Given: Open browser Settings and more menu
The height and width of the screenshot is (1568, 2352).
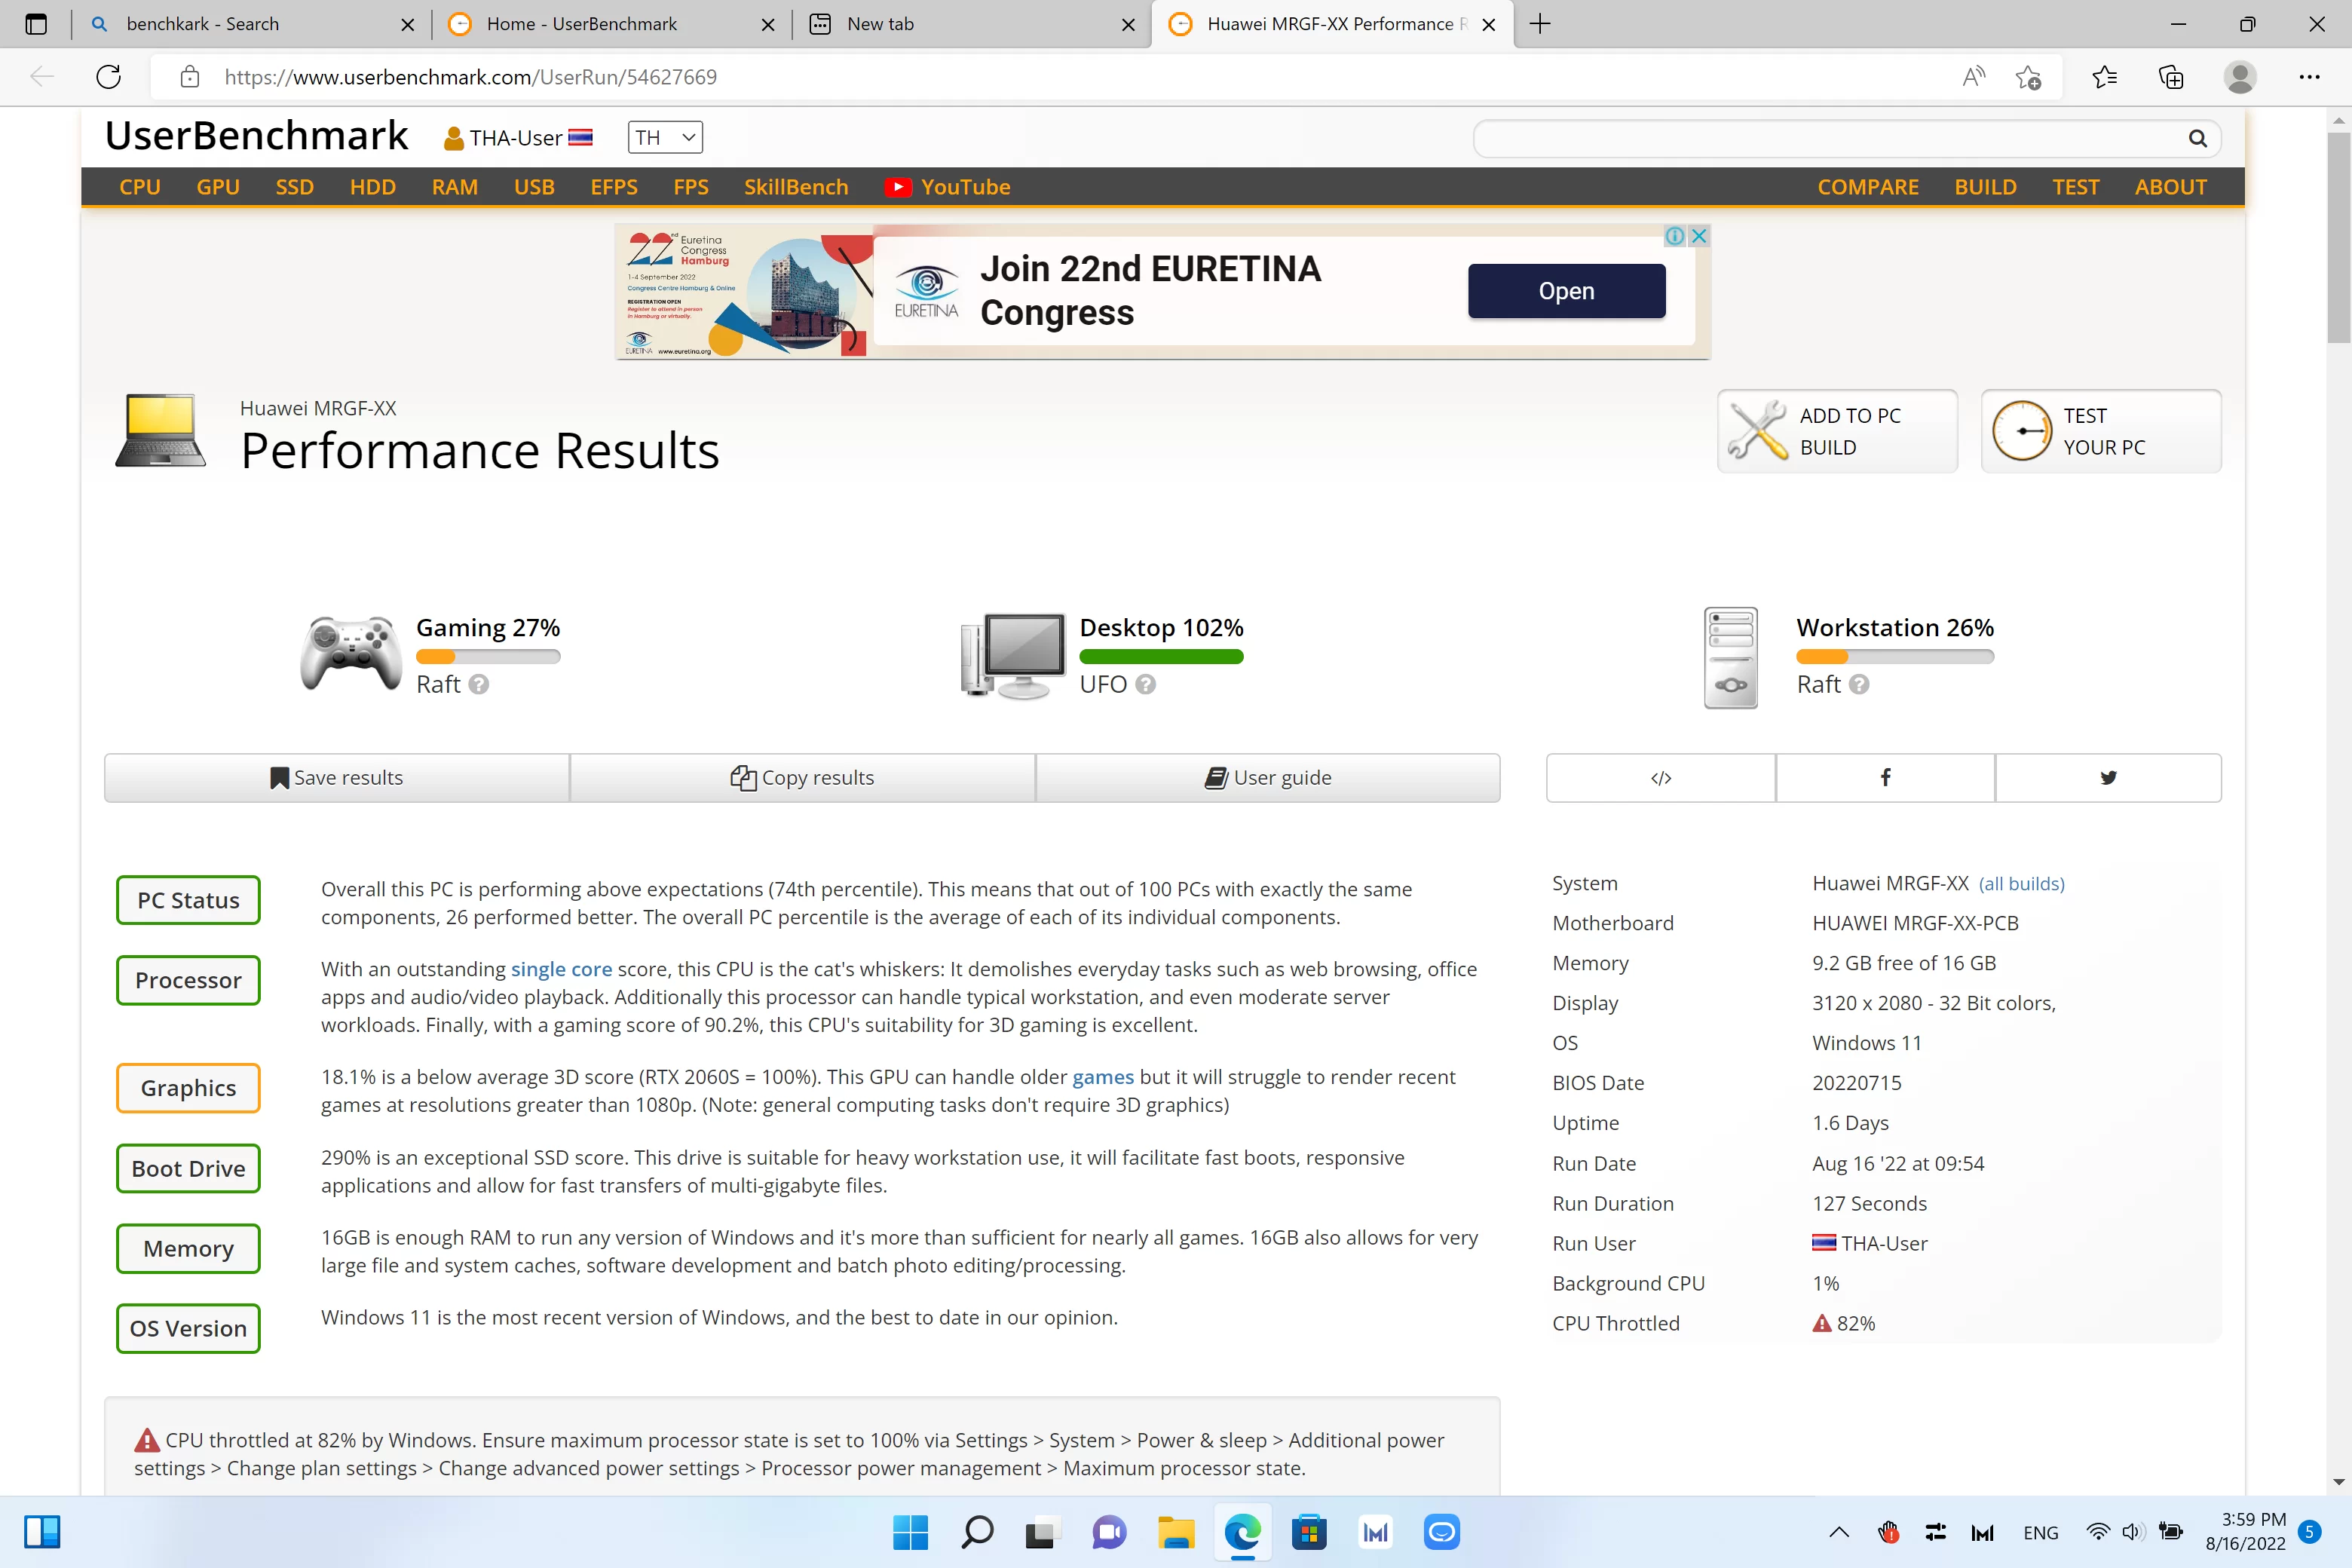Looking at the screenshot, I should click(x=2309, y=77).
